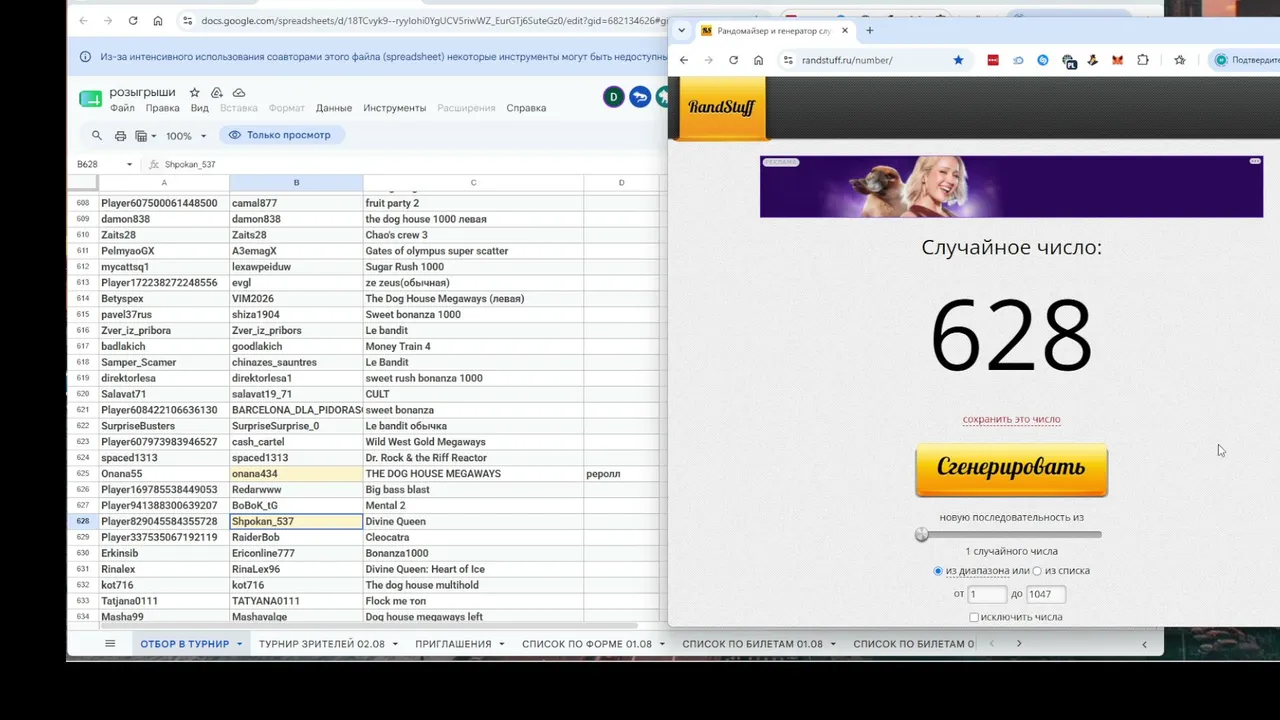Open the Данные menu
The height and width of the screenshot is (720, 1280).
[334, 108]
